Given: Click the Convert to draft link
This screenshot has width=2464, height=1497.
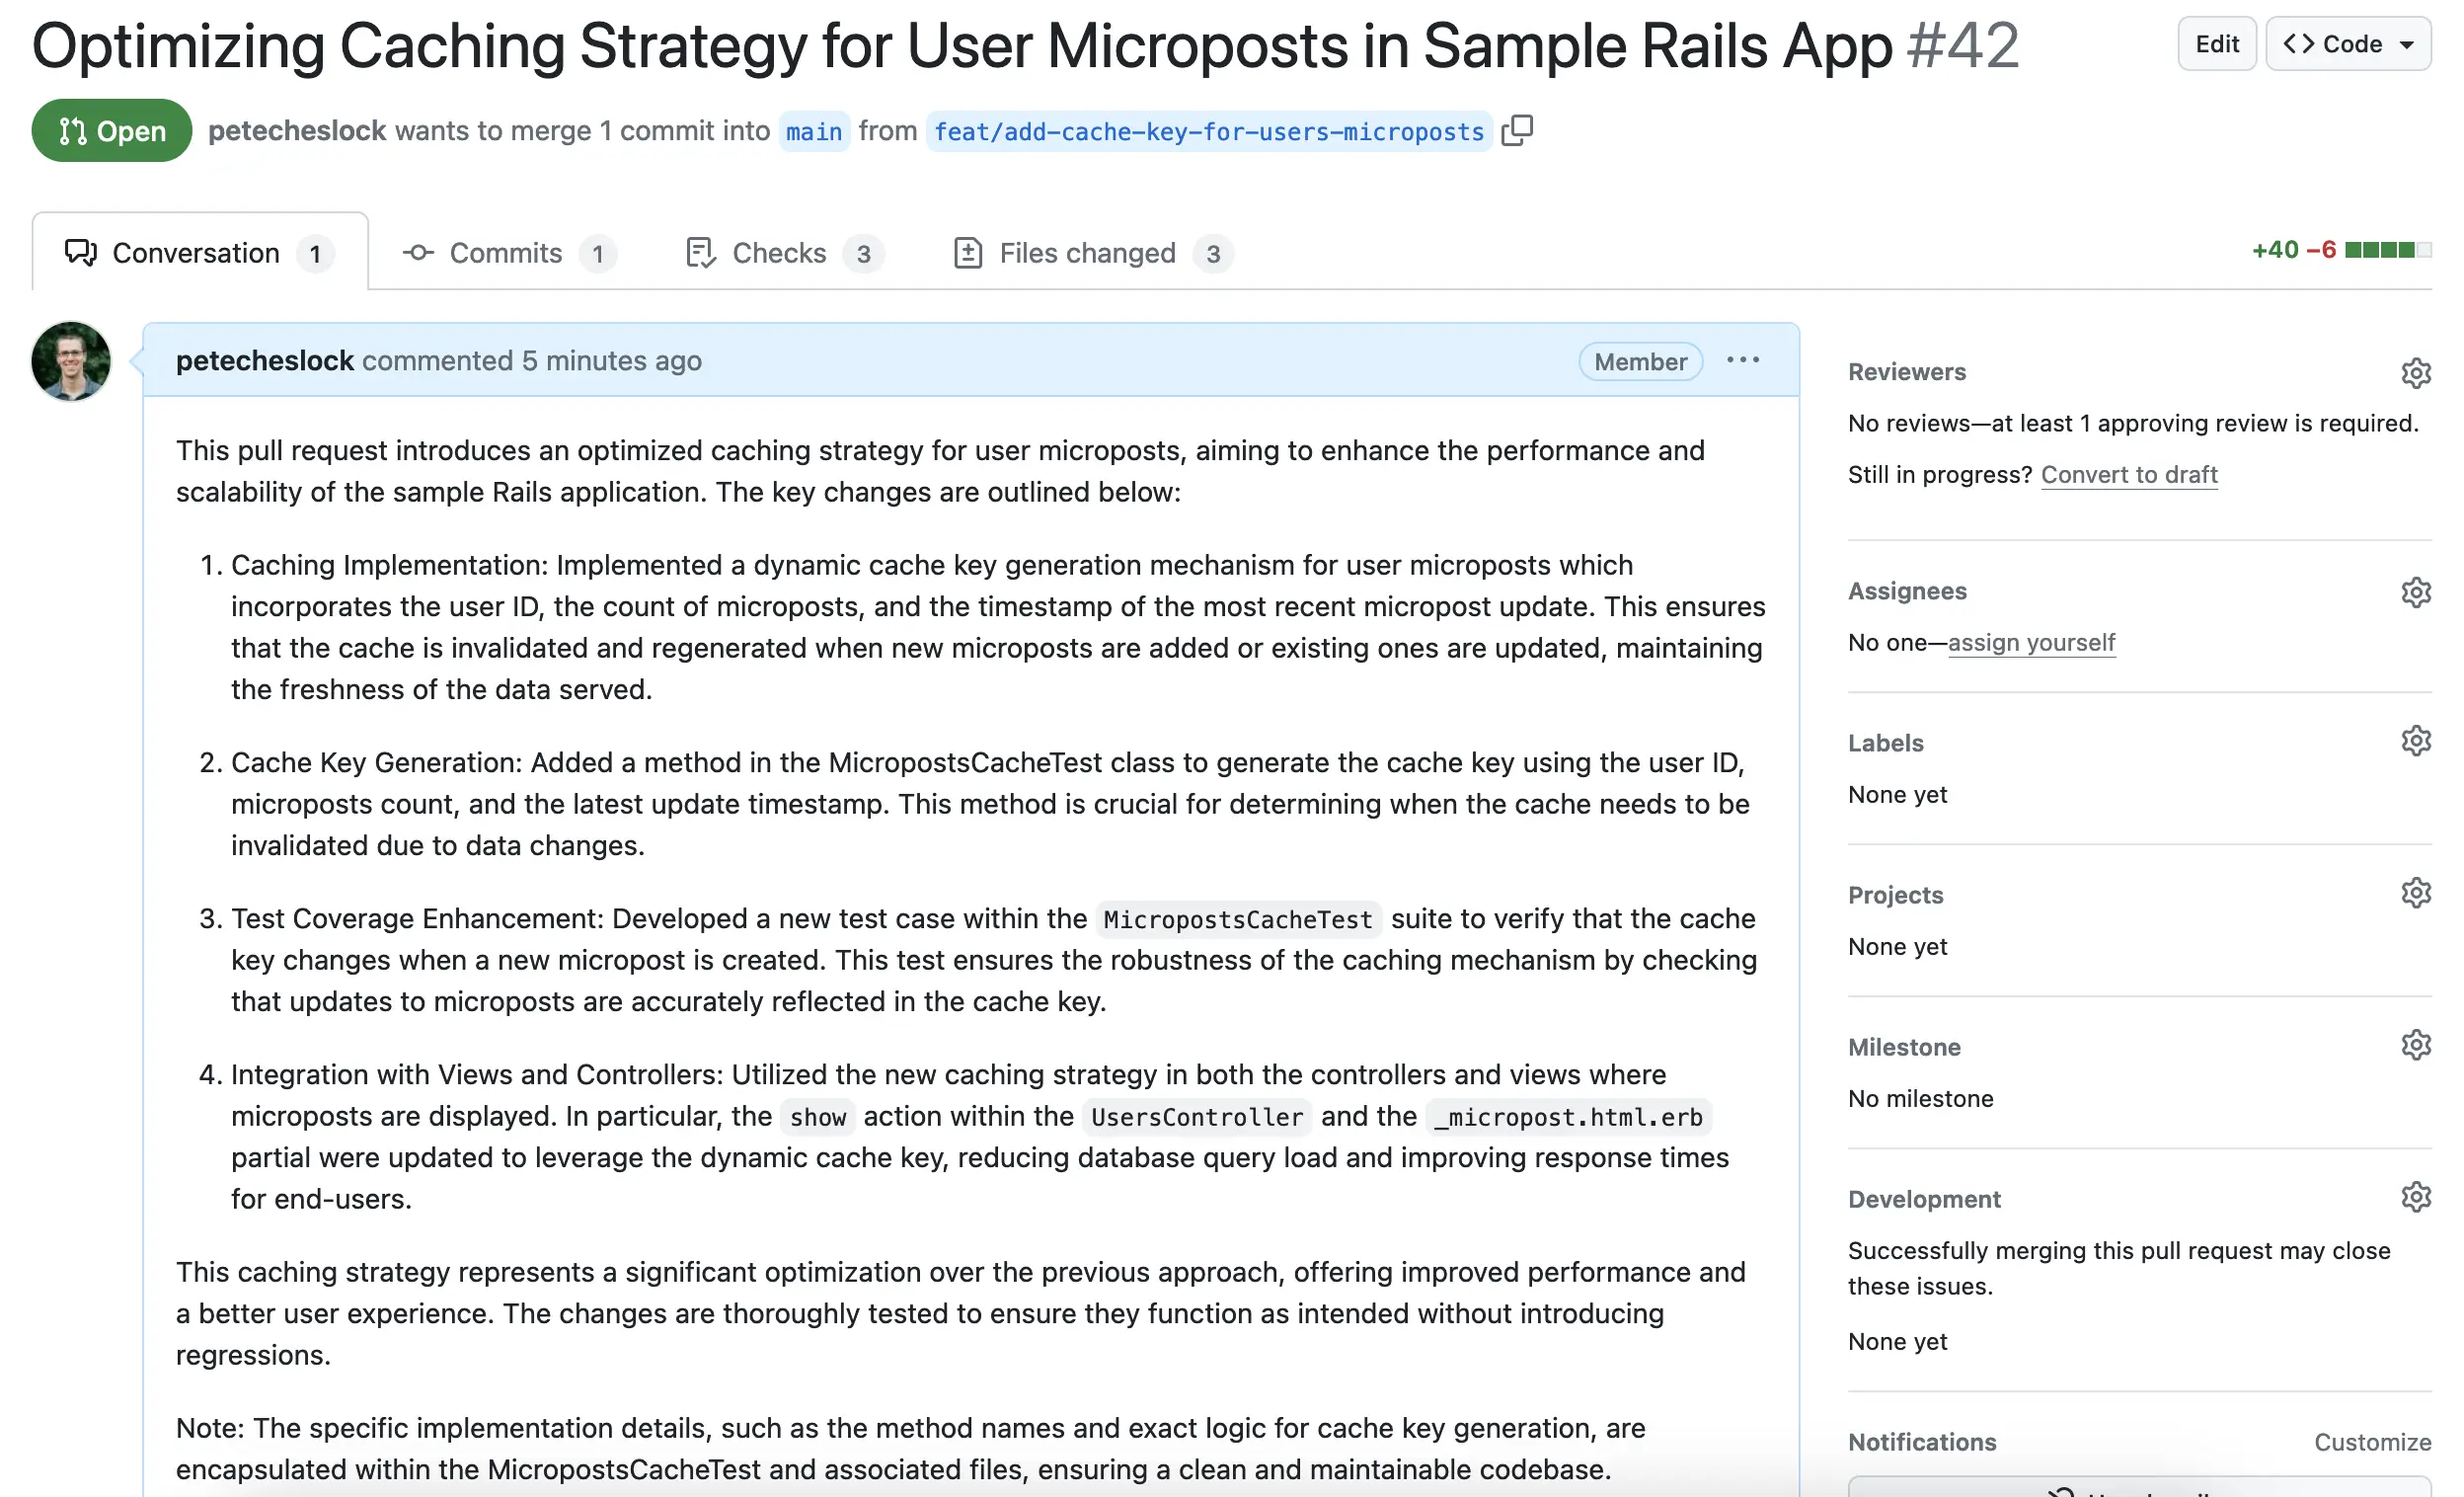Looking at the screenshot, I should click(x=2128, y=475).
